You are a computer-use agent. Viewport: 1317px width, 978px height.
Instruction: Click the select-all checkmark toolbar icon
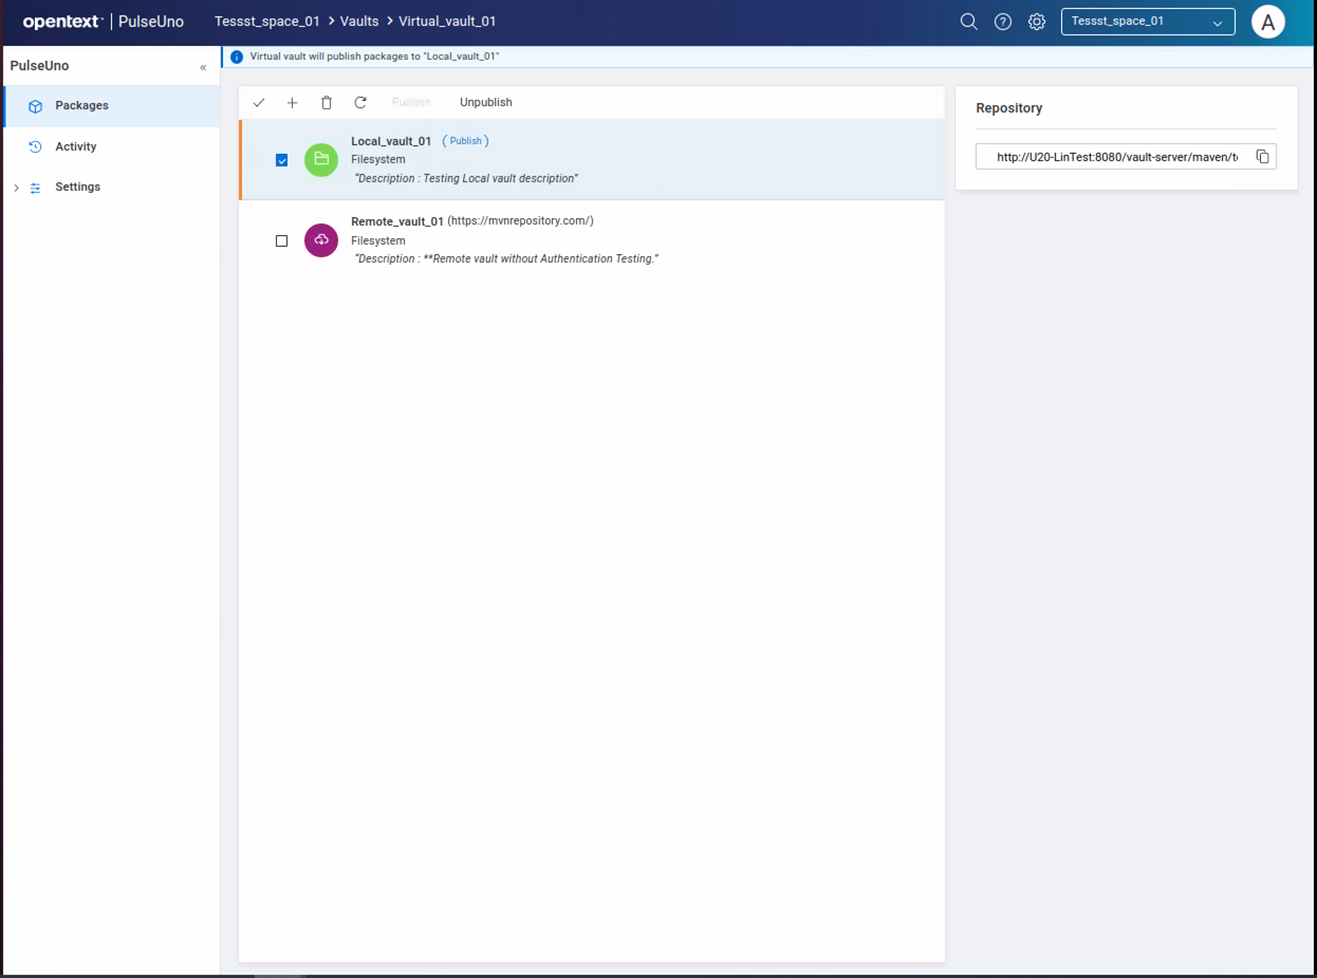259,103
